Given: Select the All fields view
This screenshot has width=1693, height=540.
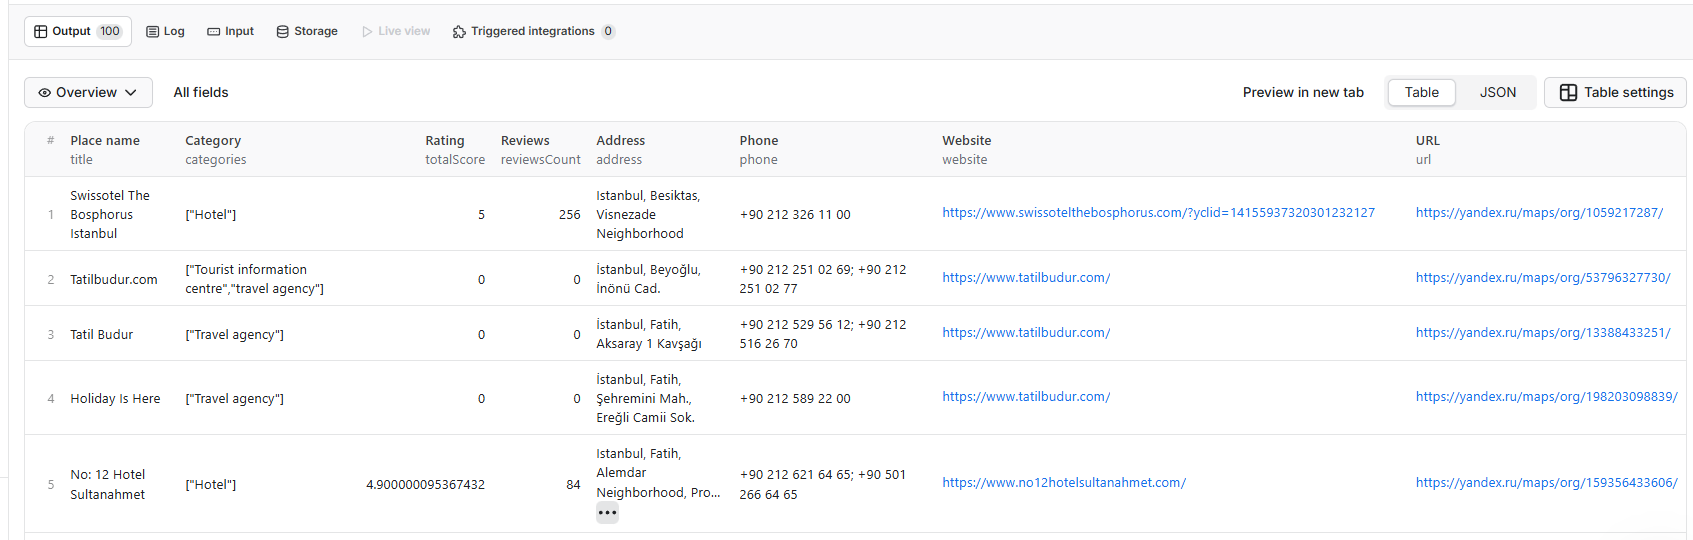Looking at the screenshot, I should [201, 92].
